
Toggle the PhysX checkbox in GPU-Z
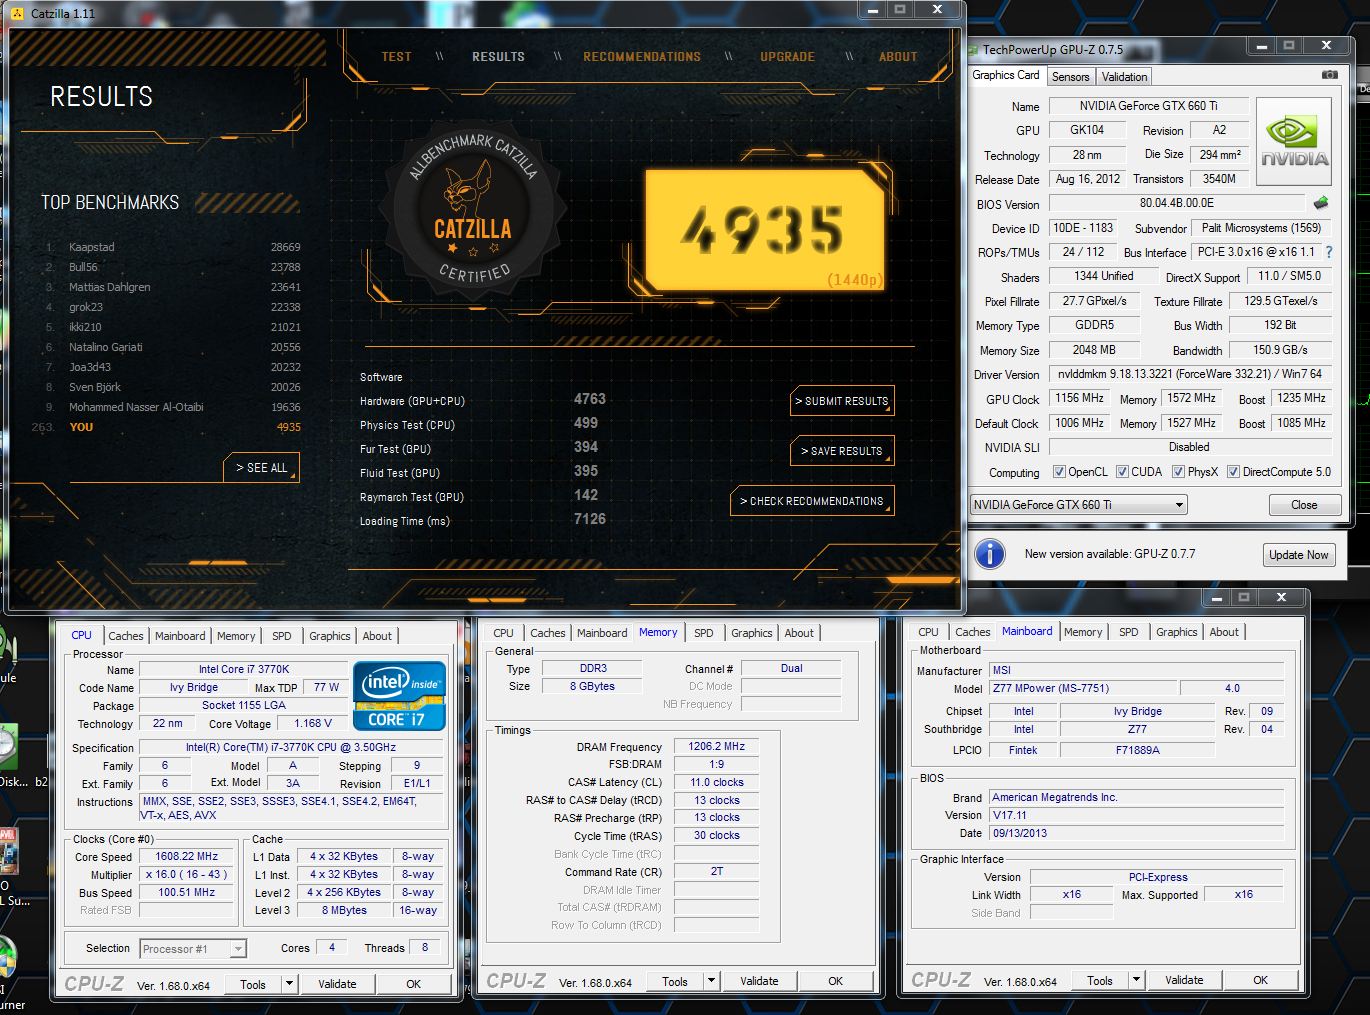pos(1178,472)
